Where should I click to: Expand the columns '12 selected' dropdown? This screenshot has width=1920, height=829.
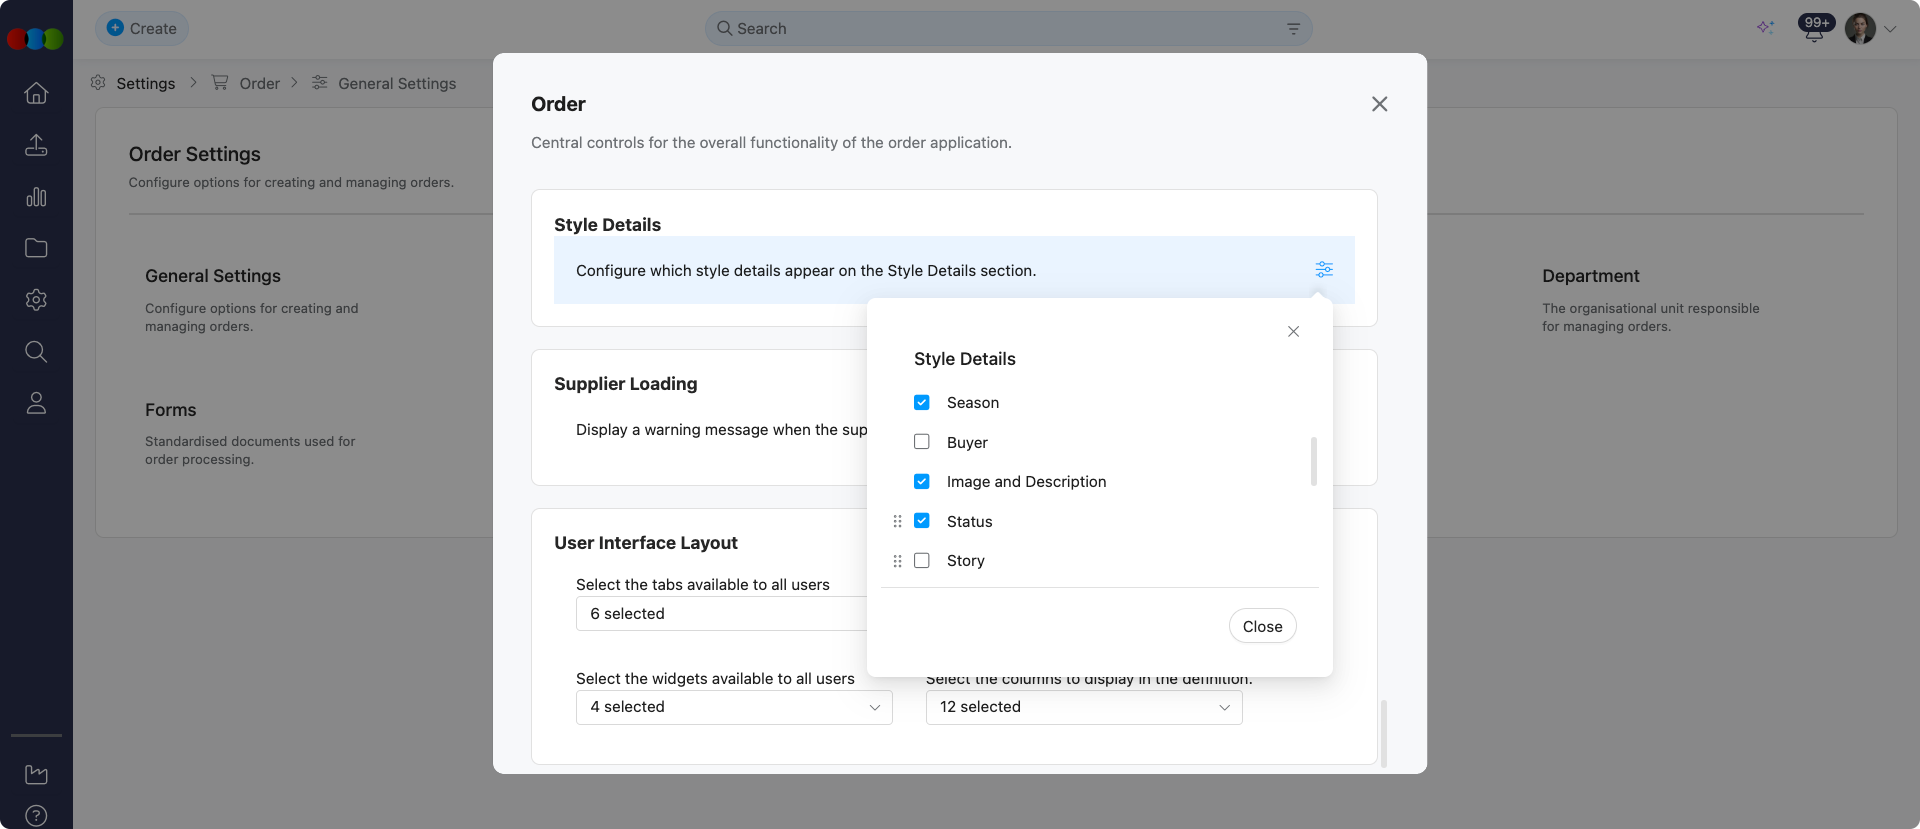1083,707
